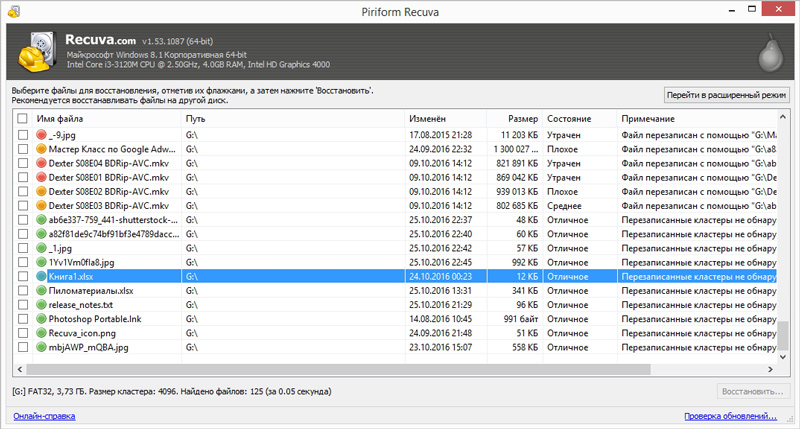Click the red status dot for Dexter S08E04

[x=41, y=163]
